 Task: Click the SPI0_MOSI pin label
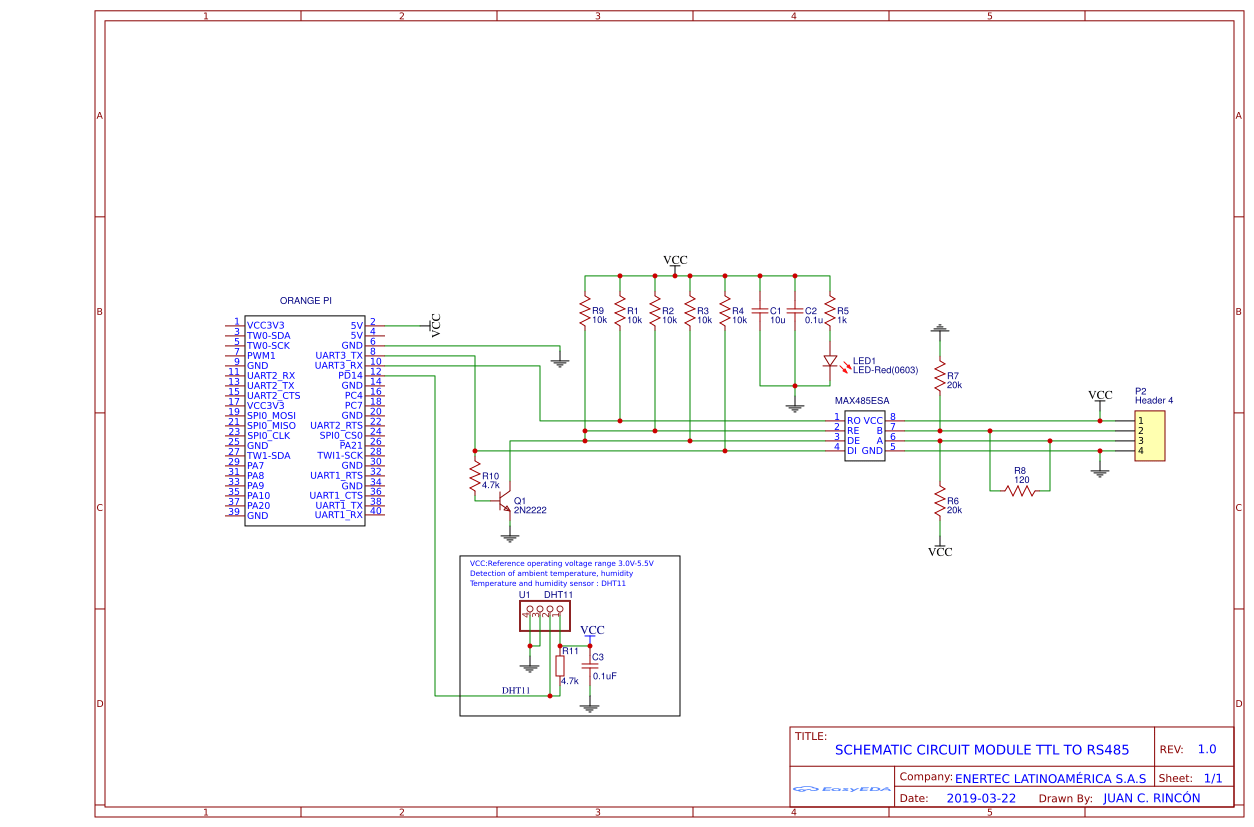[x=271, y=415]
